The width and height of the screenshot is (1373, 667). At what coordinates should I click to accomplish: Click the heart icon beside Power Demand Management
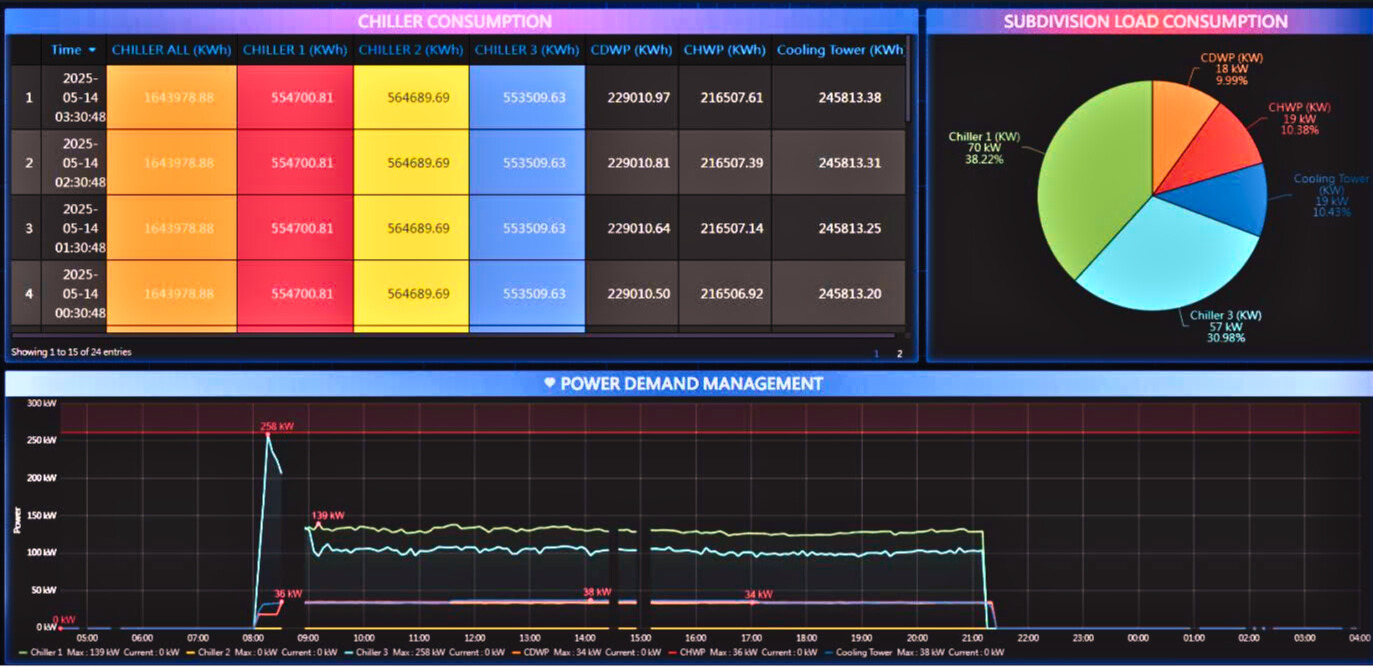point(549,384)
